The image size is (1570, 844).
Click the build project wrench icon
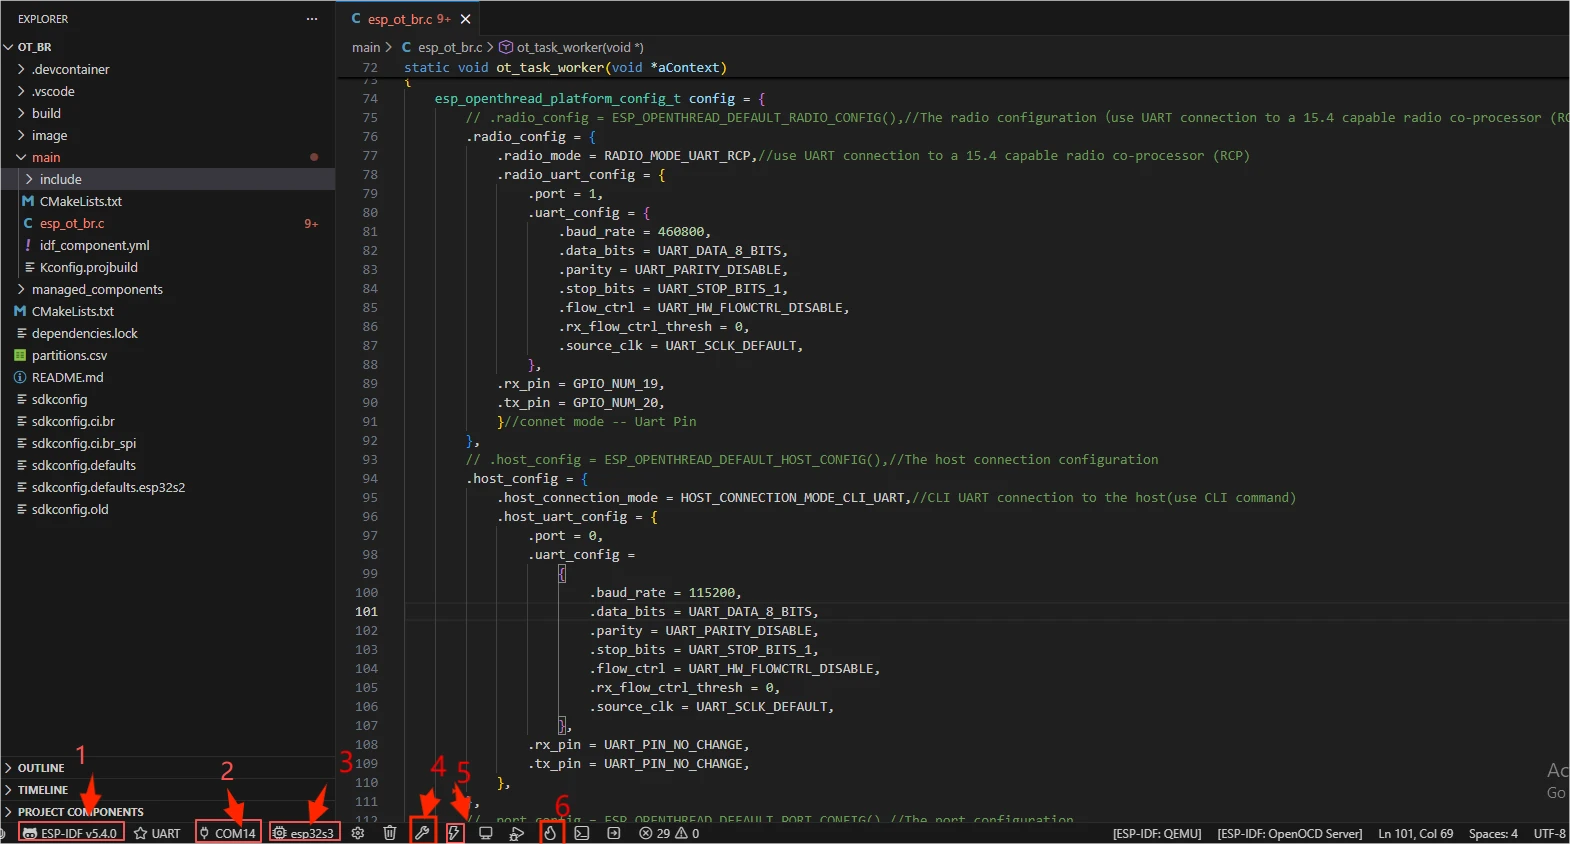422,833
